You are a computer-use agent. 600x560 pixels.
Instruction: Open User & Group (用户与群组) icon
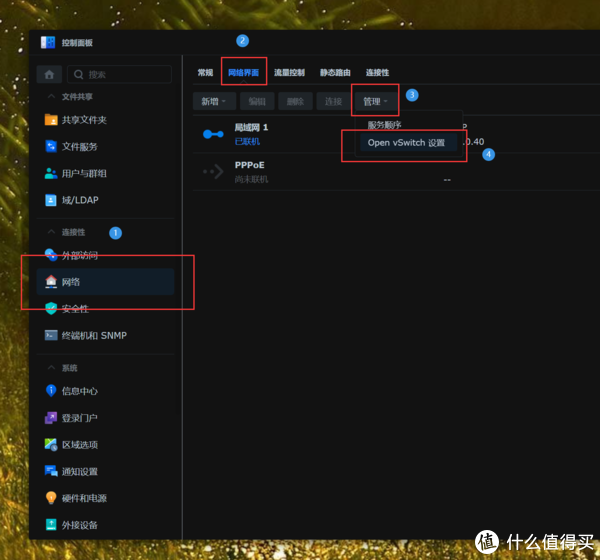[x=51, y=173]
